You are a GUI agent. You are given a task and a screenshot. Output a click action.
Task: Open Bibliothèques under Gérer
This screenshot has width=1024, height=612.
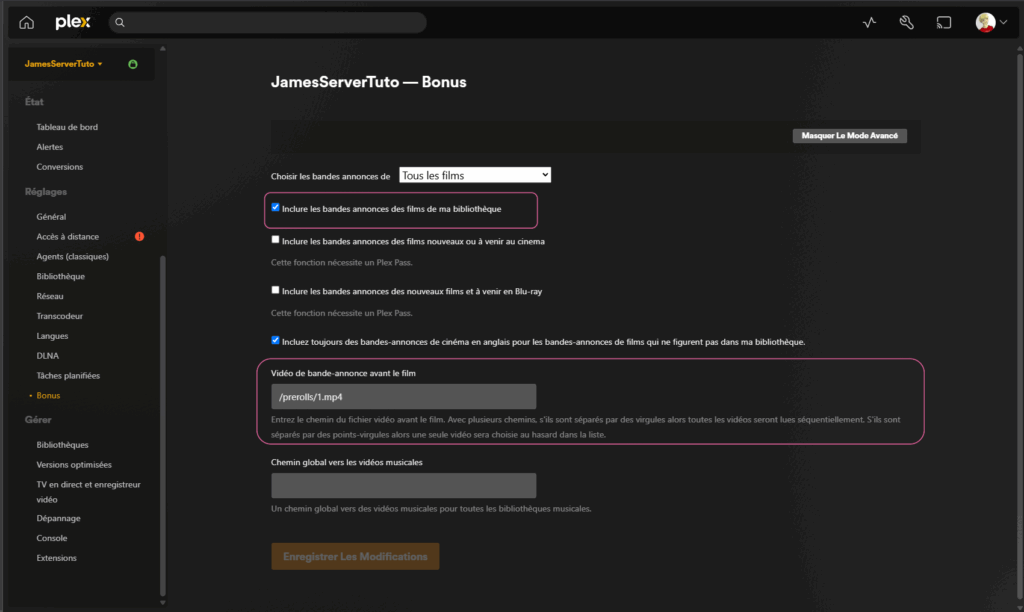point(62,445)
